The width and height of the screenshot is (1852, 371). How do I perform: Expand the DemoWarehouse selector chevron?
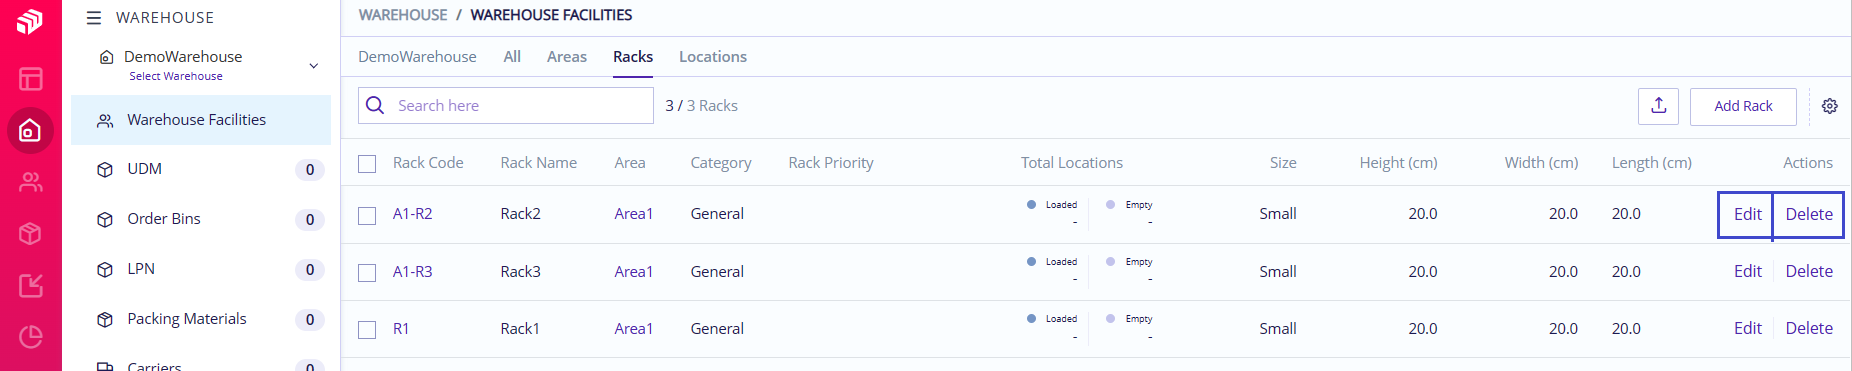(x=314, y=66)
